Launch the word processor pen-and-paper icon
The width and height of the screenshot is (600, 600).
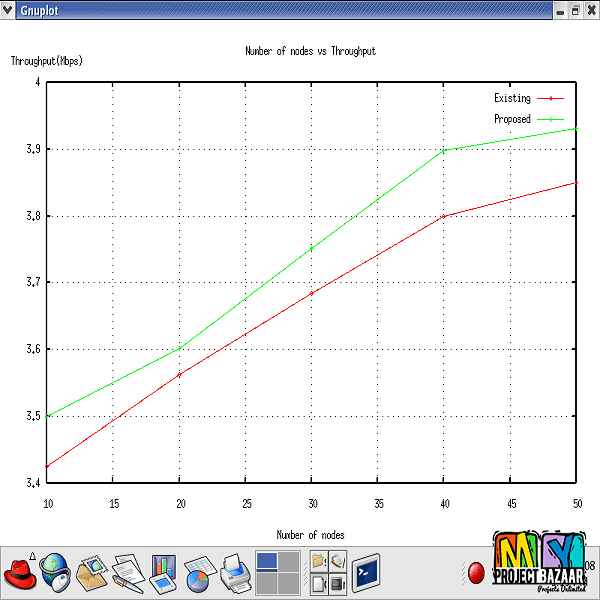127,574
